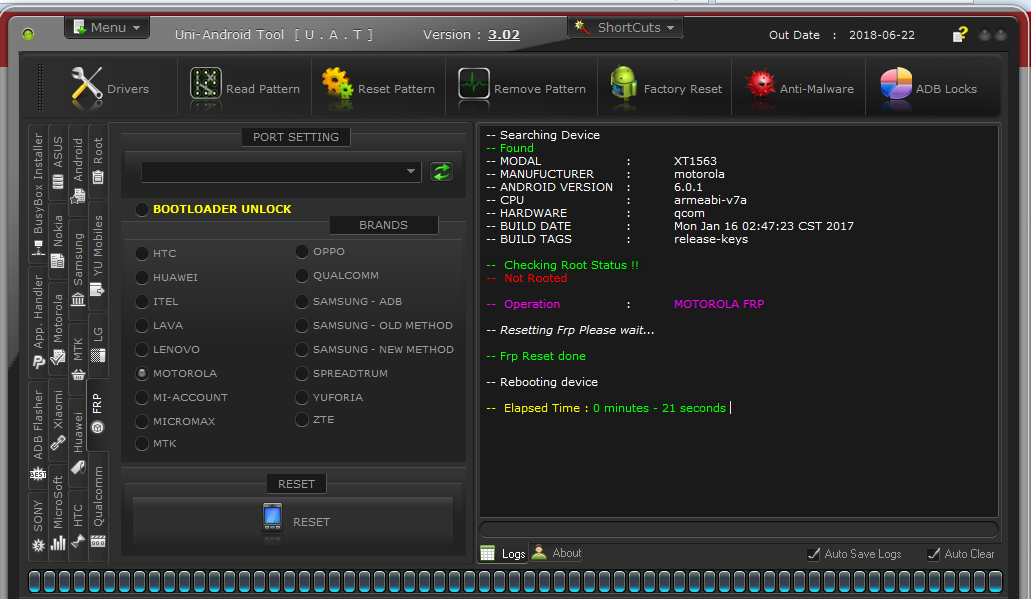Click the Reset Pattern gears icon
The height and width of the screenshot is (599, 1031).
(x=337, y=84)
